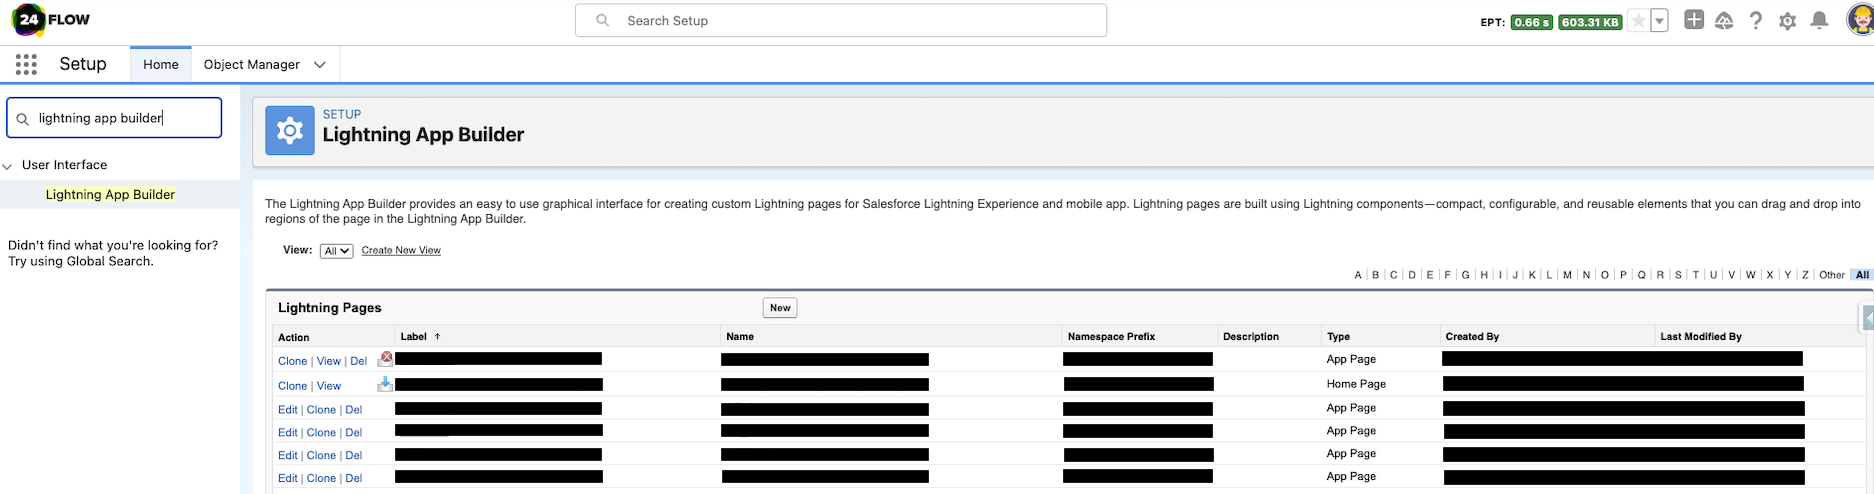1874x494 pixels.
Task: Click the user profile avatar
Action: click(x=1858, y=20)
